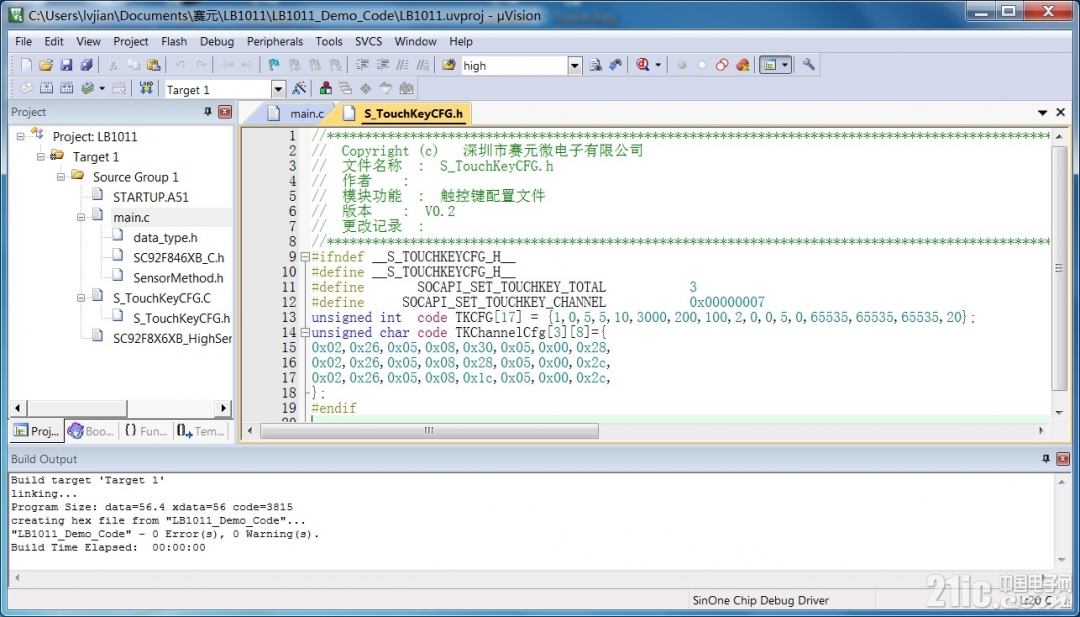This screenshot has height=617, width=1080.
Task: Save all files with the multi-disk icon
Action: [x=86, y=65]
